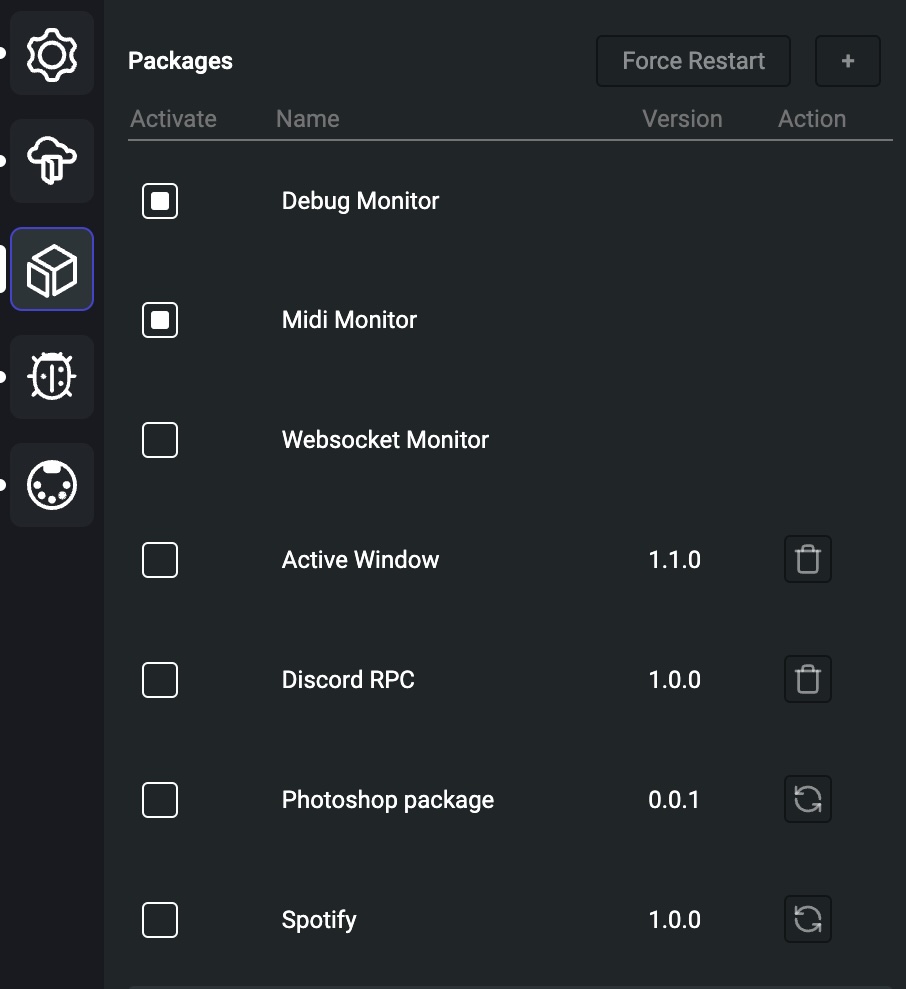Refresh the Spotify package
Image resolution: width=906 pixels, height=989 pixels.
click(x=808, y=919)
